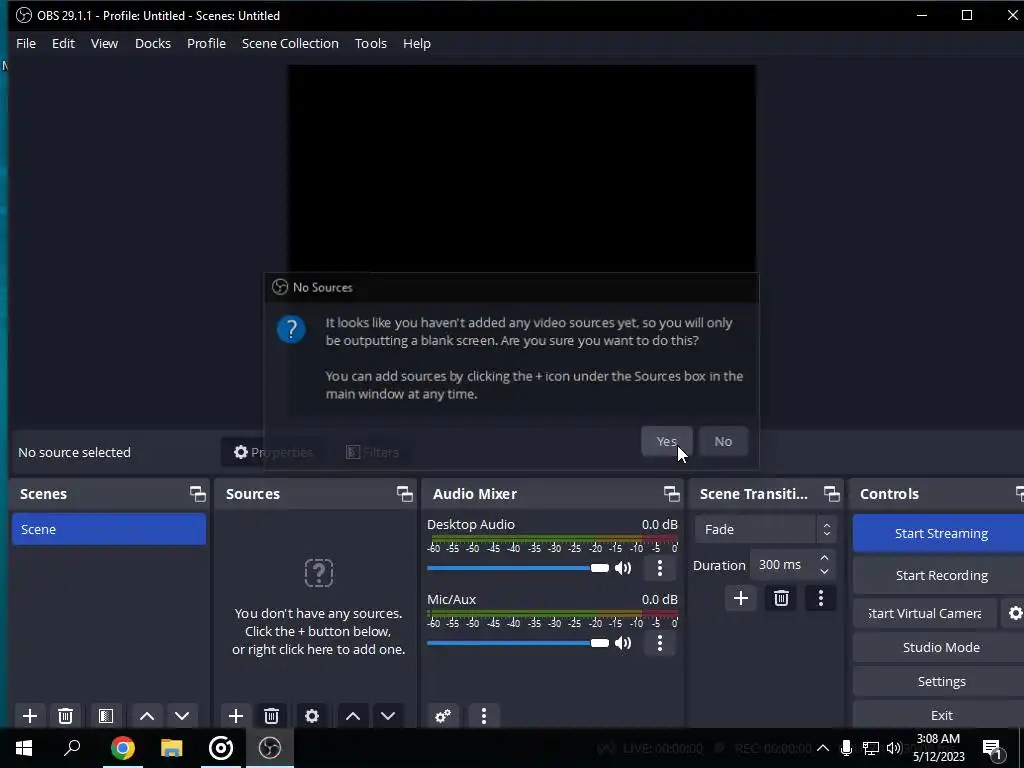Open Mic/Aux options three-dot menu
Screen dimensions: 1024x768
(x=660, y=643)
